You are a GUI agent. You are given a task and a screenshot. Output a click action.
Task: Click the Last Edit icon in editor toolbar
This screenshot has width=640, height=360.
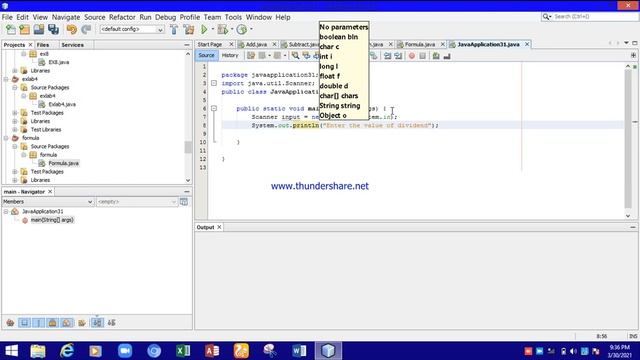click(x=251, y=56)
